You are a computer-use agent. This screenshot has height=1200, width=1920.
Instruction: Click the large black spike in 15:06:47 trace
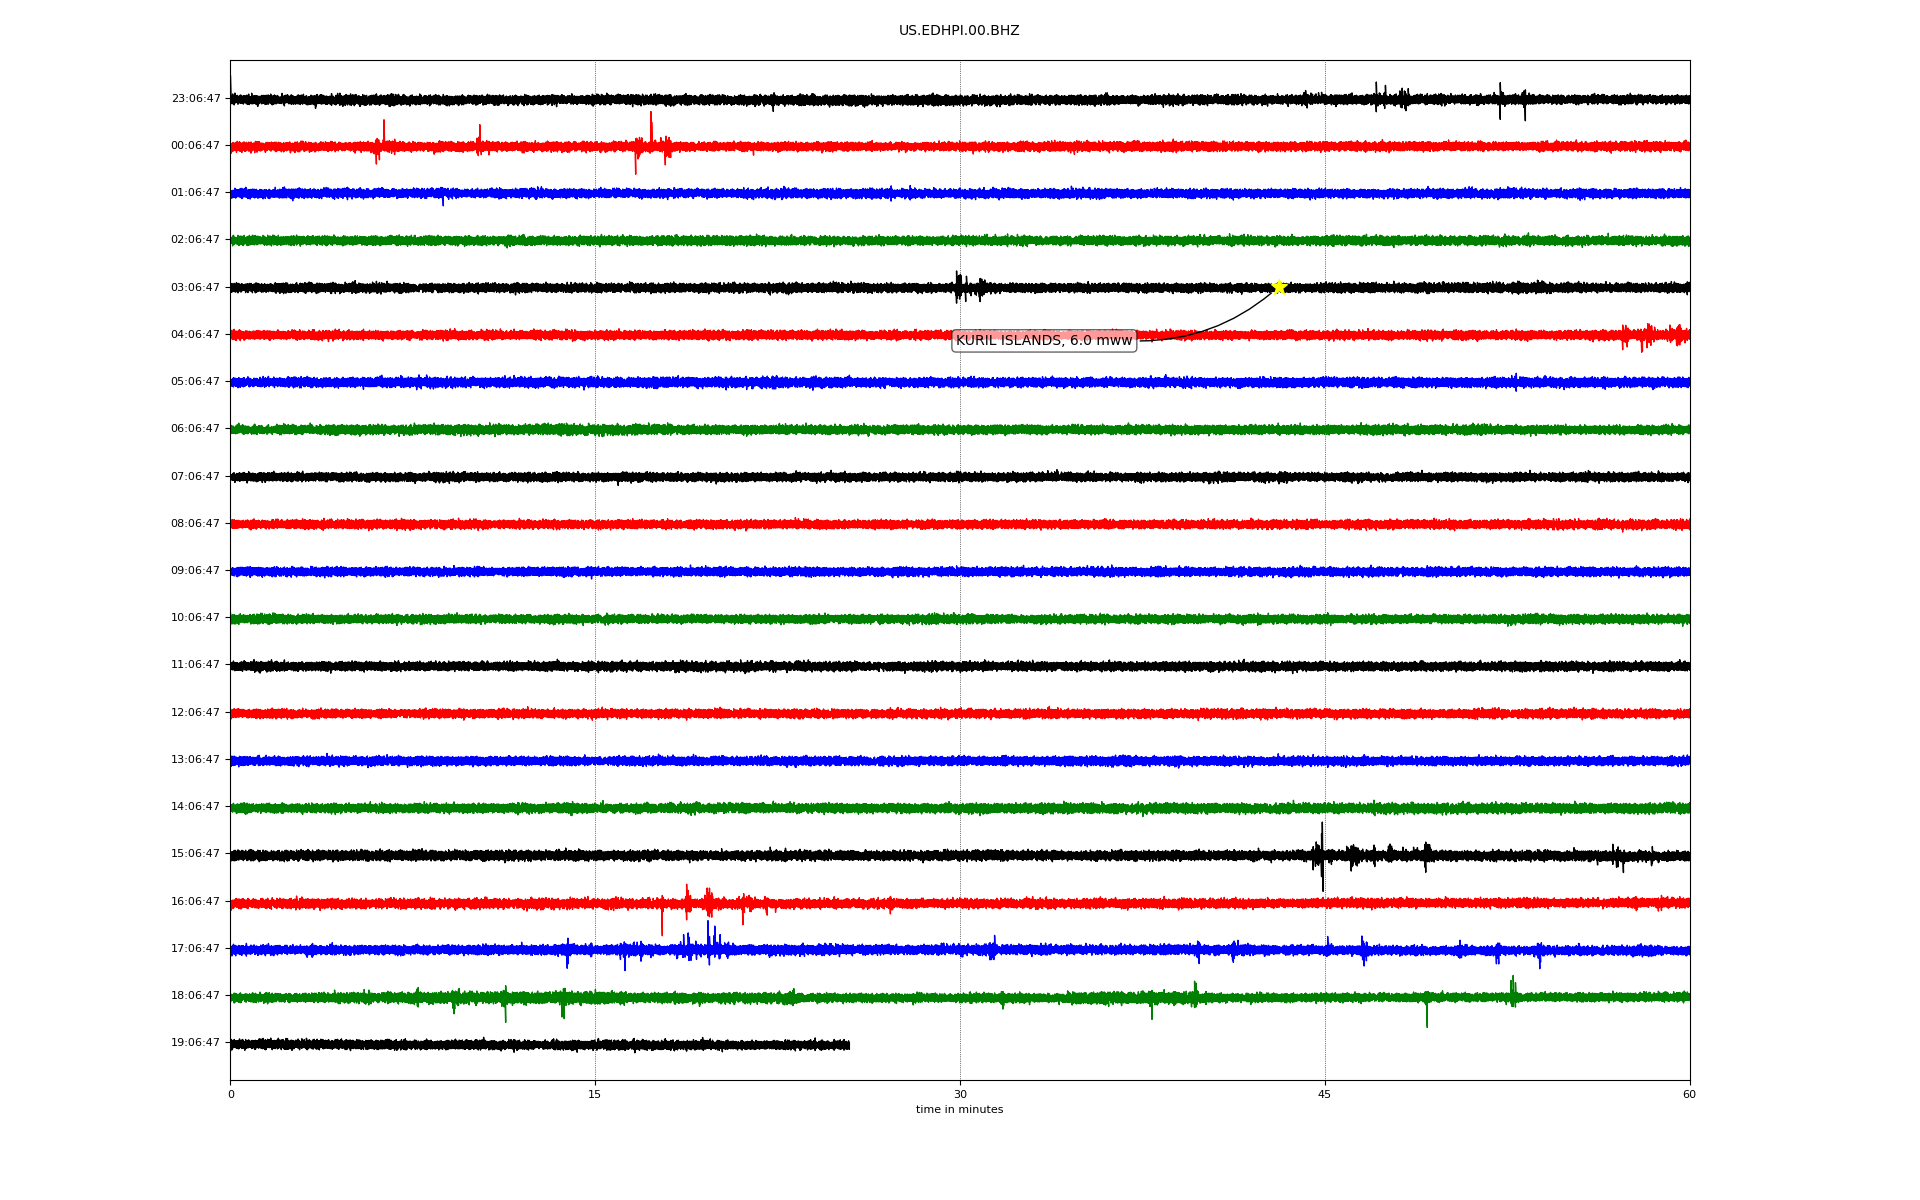(x=1322, y=856)
